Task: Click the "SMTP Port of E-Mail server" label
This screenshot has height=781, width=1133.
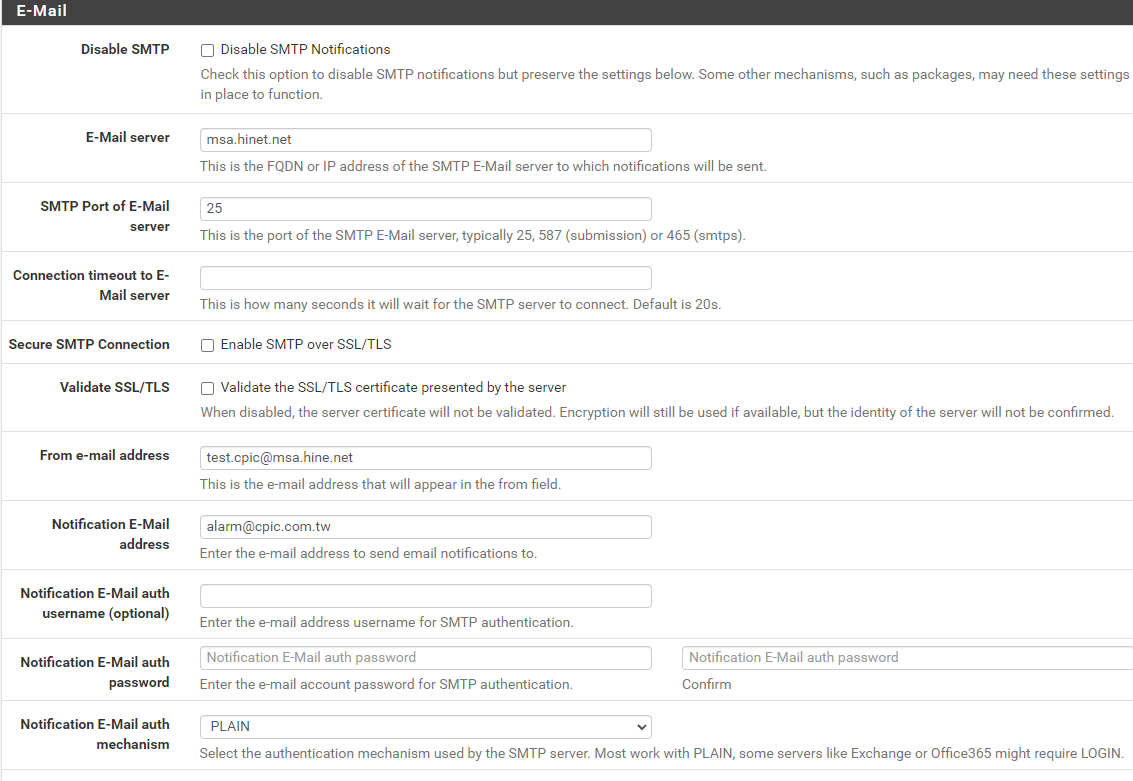Action: pos(105,216)
